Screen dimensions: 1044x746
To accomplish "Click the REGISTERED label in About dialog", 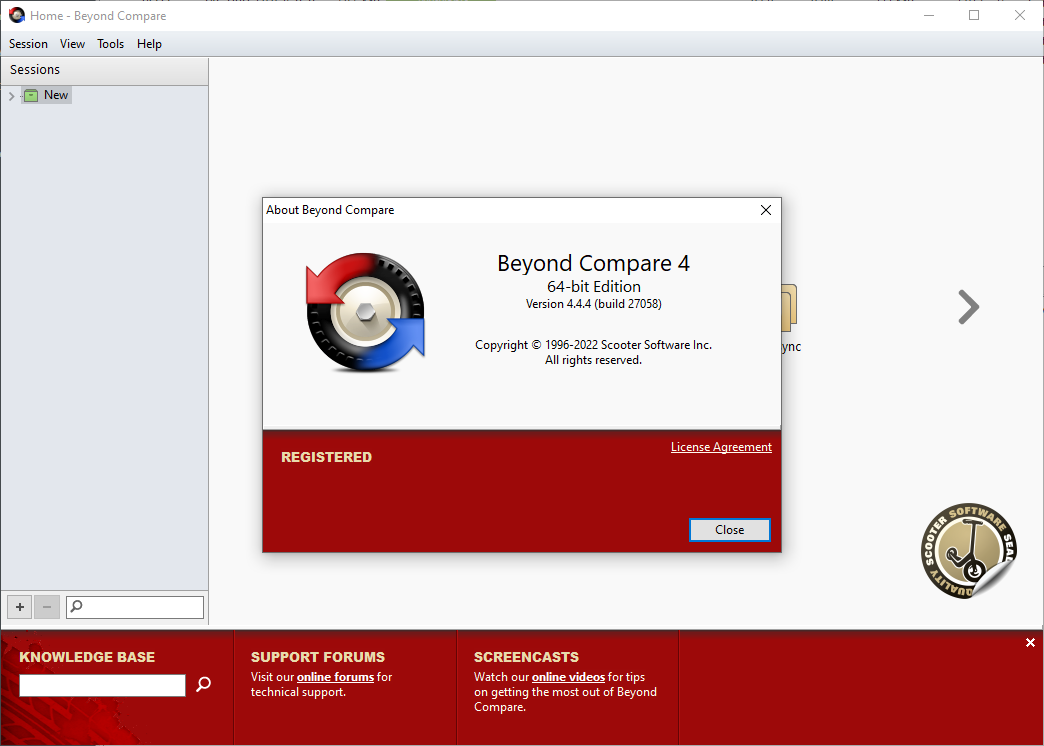I will 326,457.
